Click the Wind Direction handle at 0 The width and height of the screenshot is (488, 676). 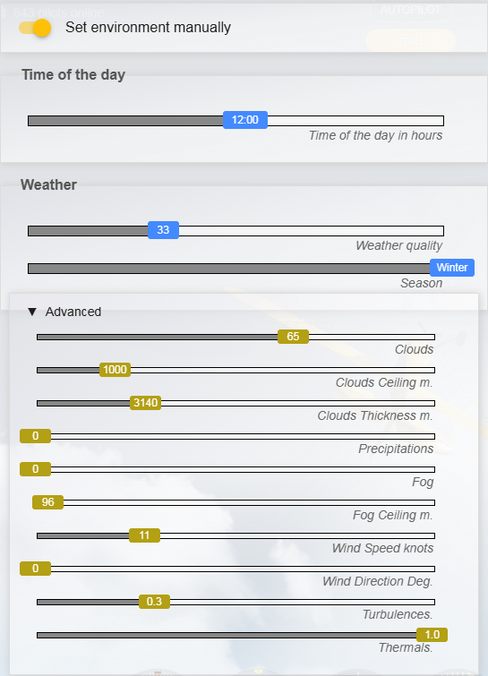pos(35,569)
